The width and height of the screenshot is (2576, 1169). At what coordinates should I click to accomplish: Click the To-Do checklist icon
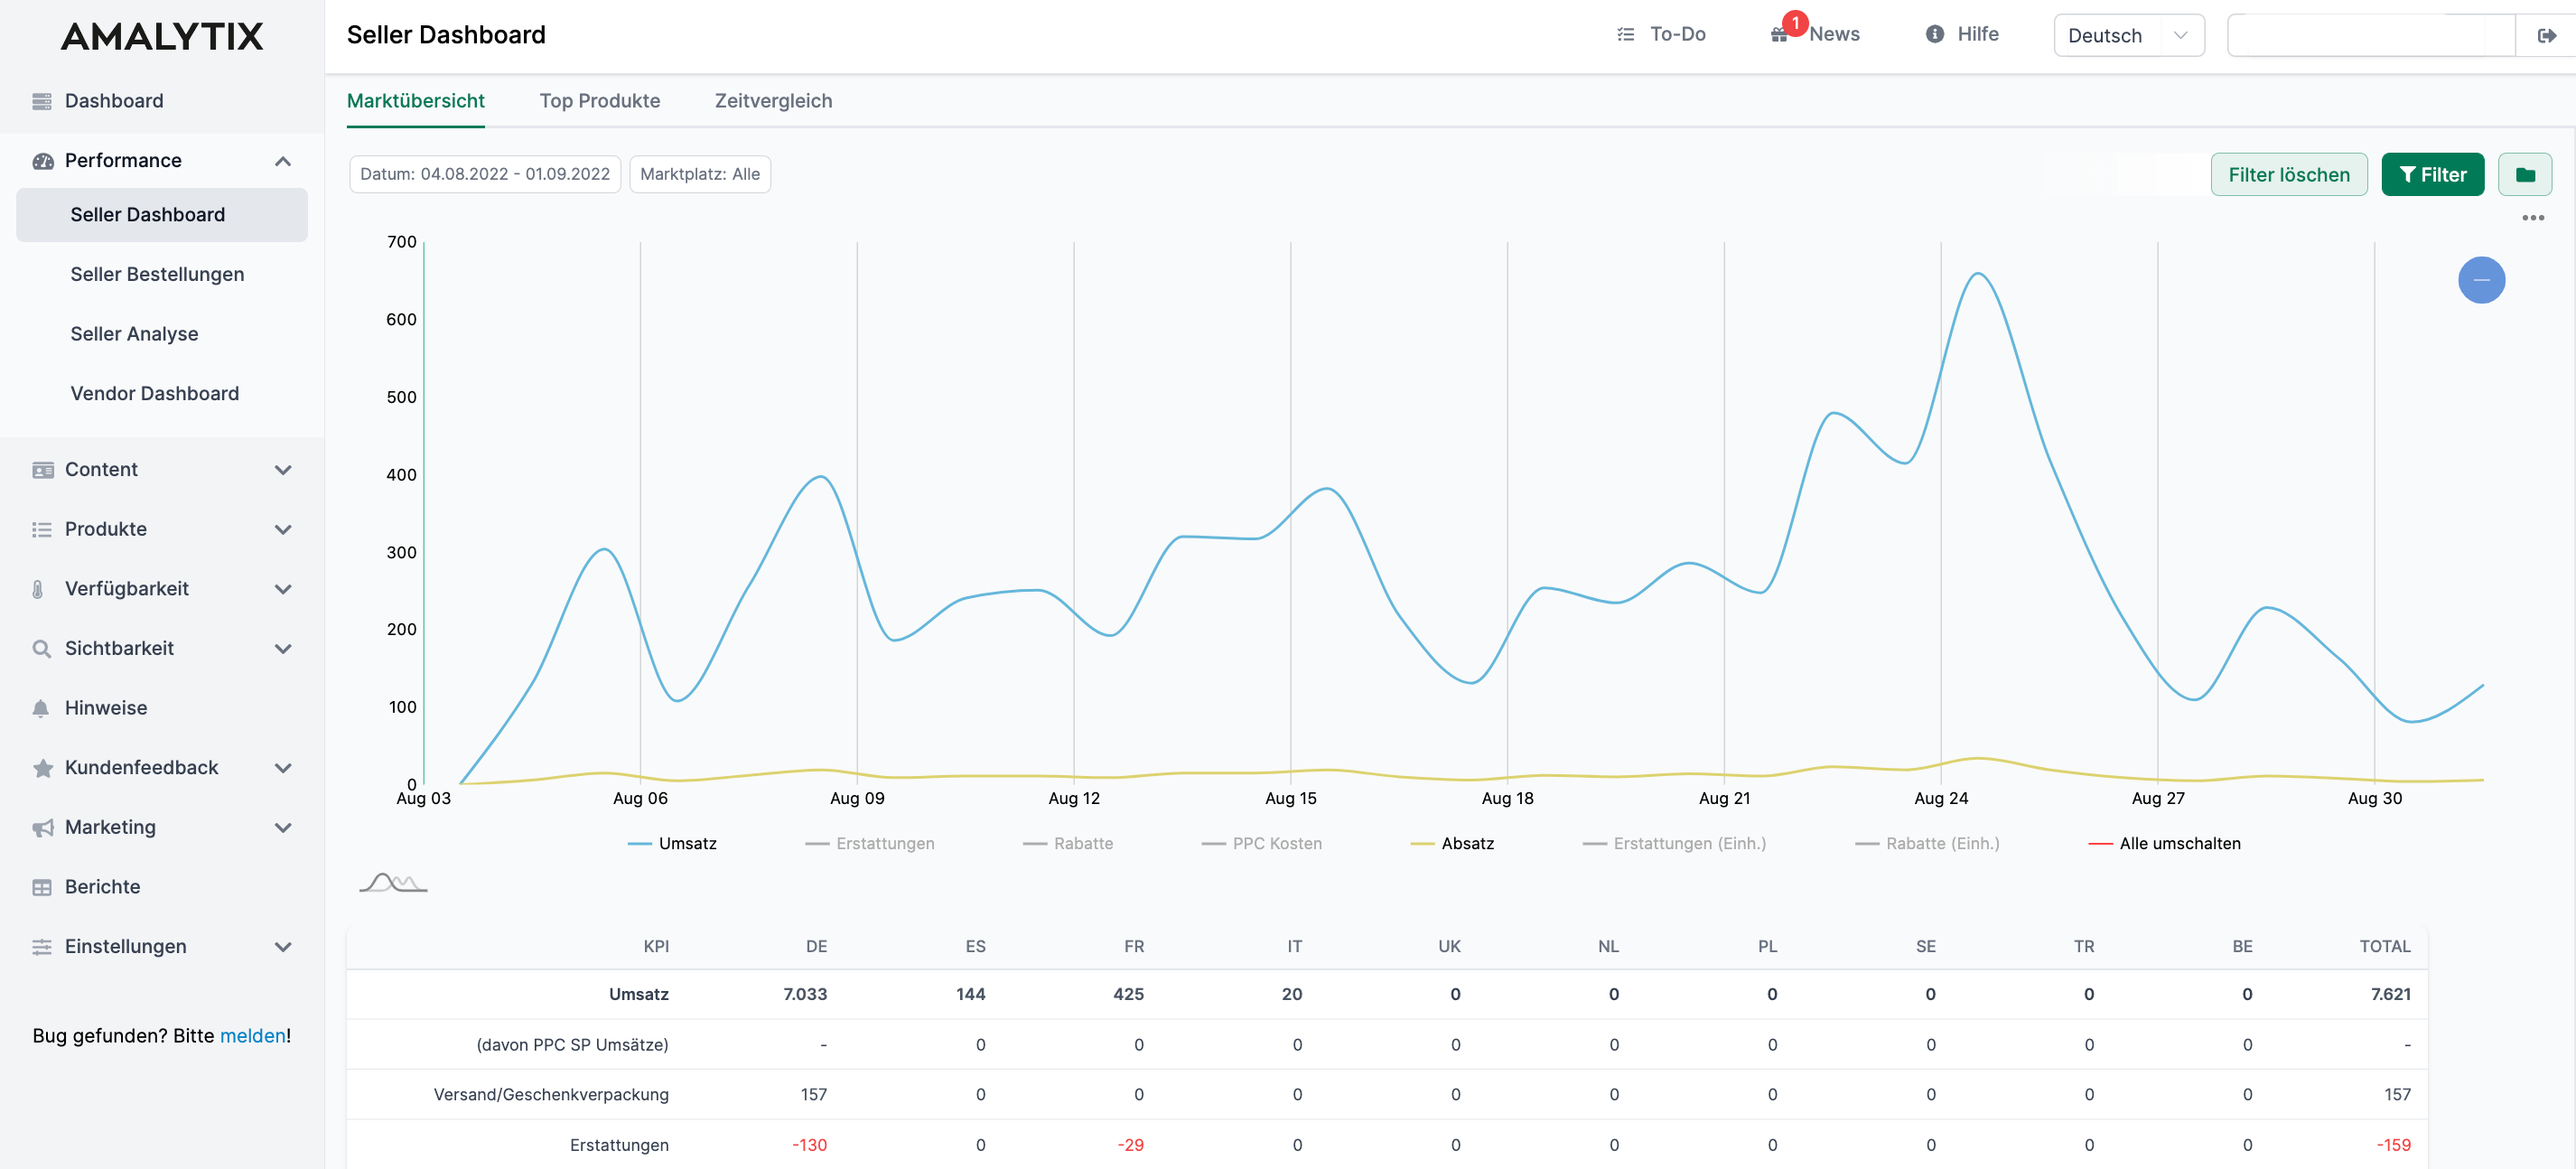pyautogui.click(x=1626, y=34)
